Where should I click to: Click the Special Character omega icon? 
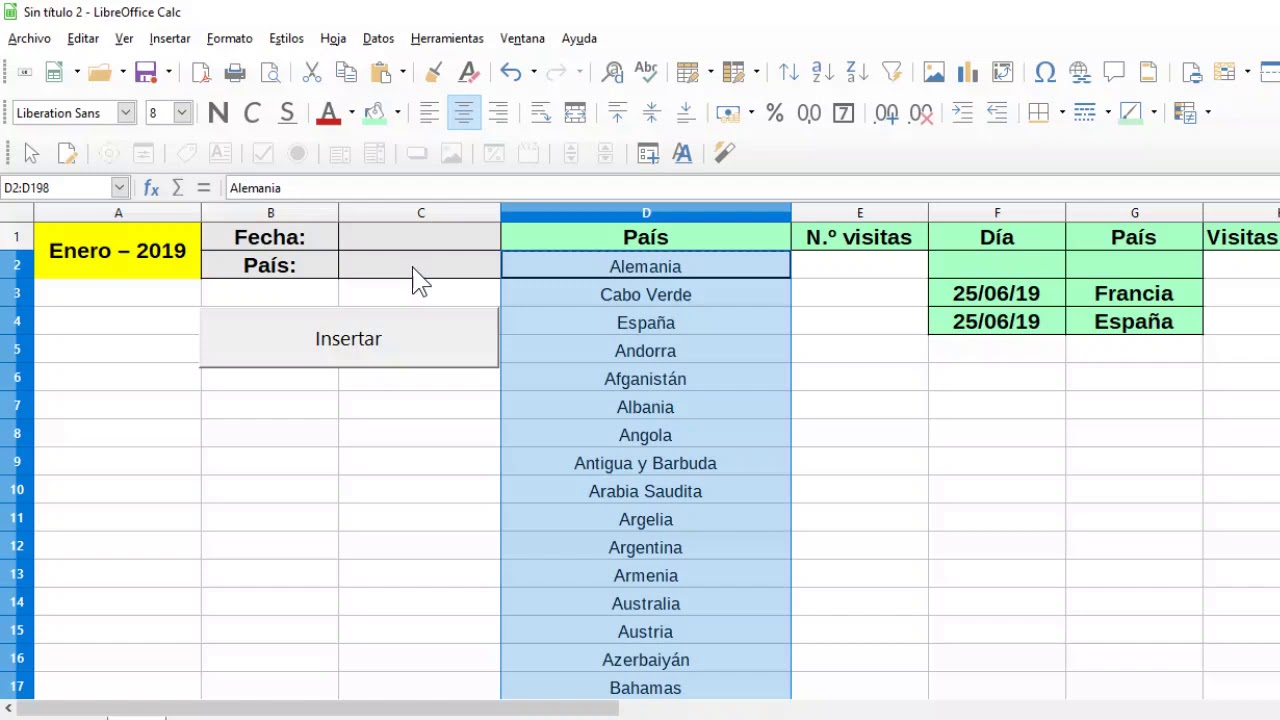click(1045, 72)
